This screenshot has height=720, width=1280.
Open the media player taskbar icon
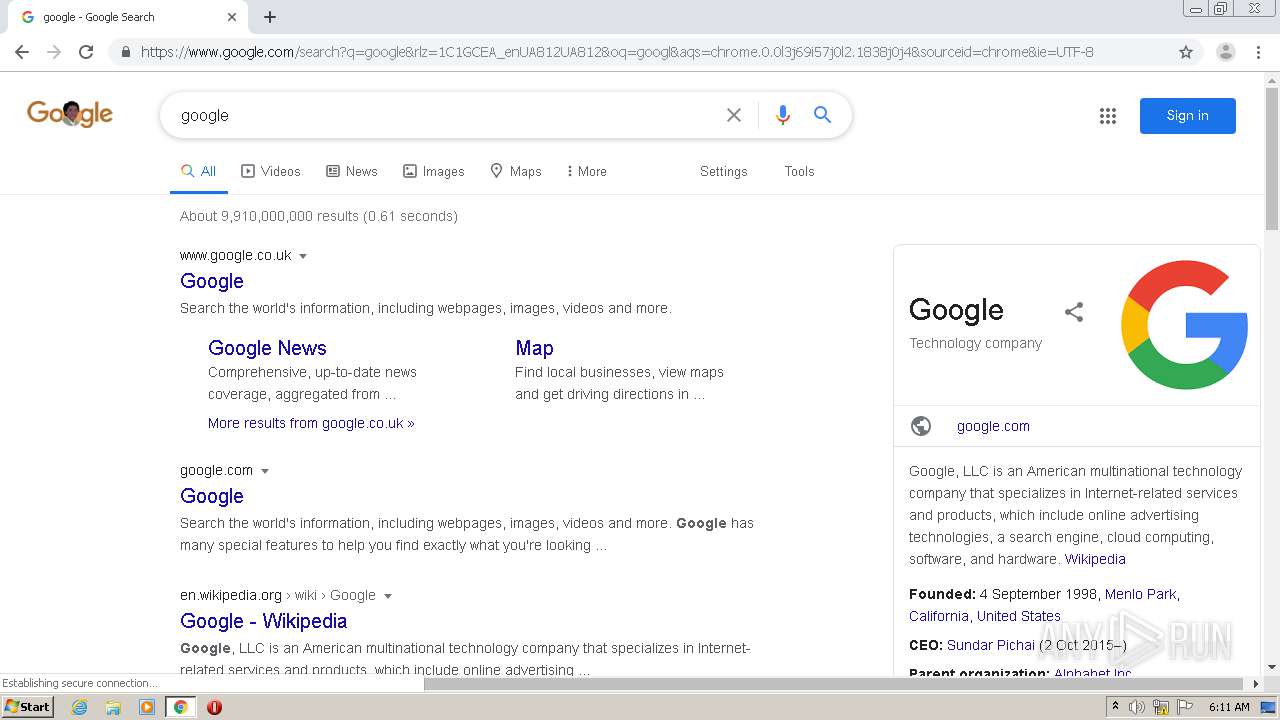coord(147,707)
